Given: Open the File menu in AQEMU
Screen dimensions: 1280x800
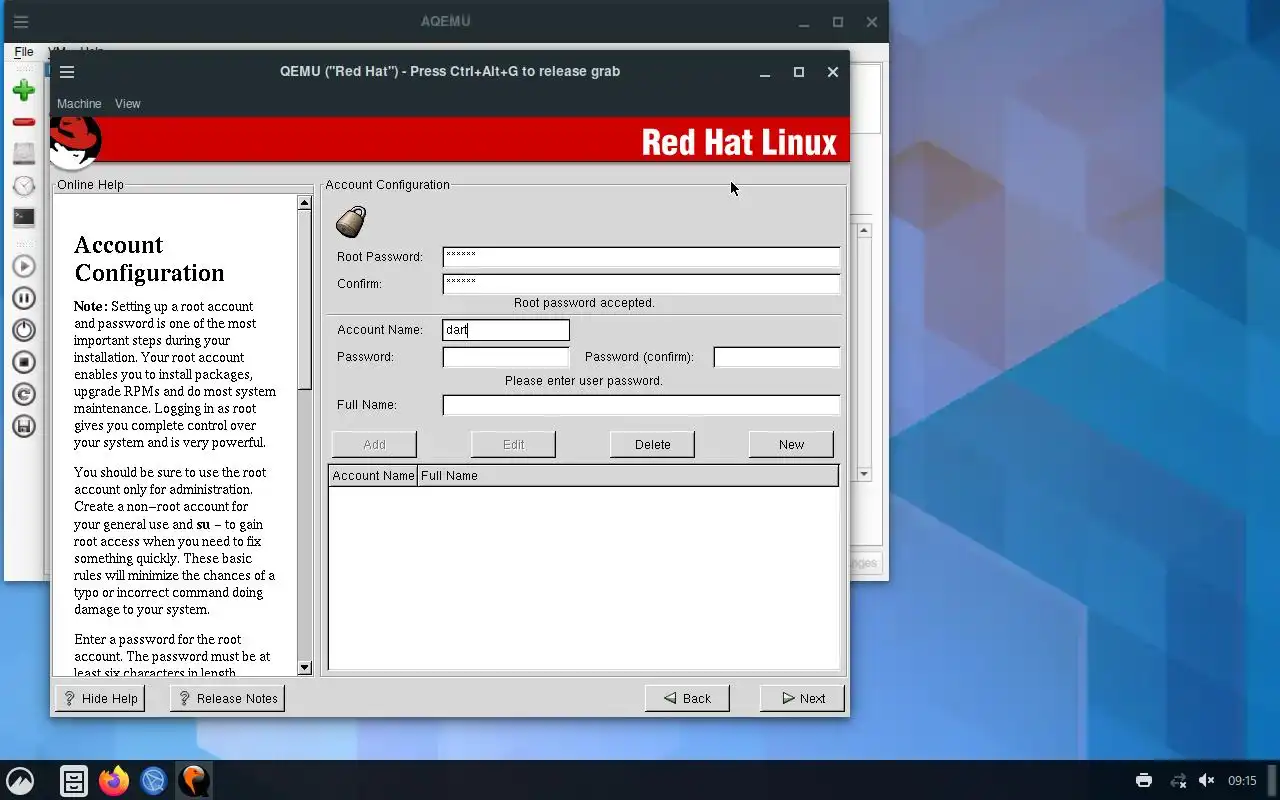Looking at the screenshot, I should click(x=24, y=51).
